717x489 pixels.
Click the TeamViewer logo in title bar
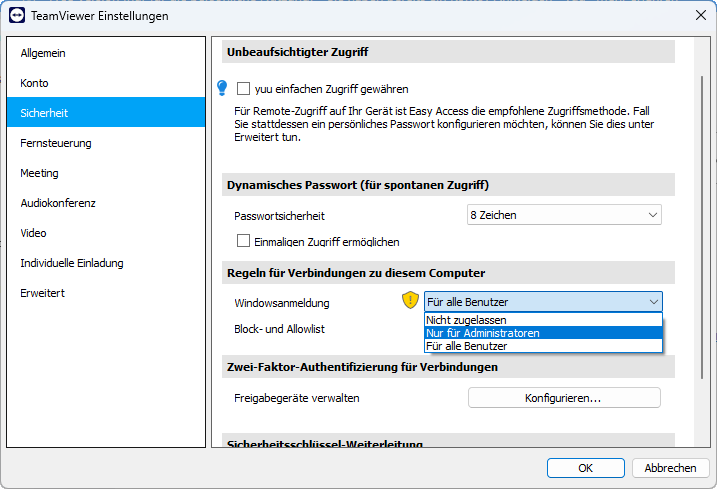[16, 16]
